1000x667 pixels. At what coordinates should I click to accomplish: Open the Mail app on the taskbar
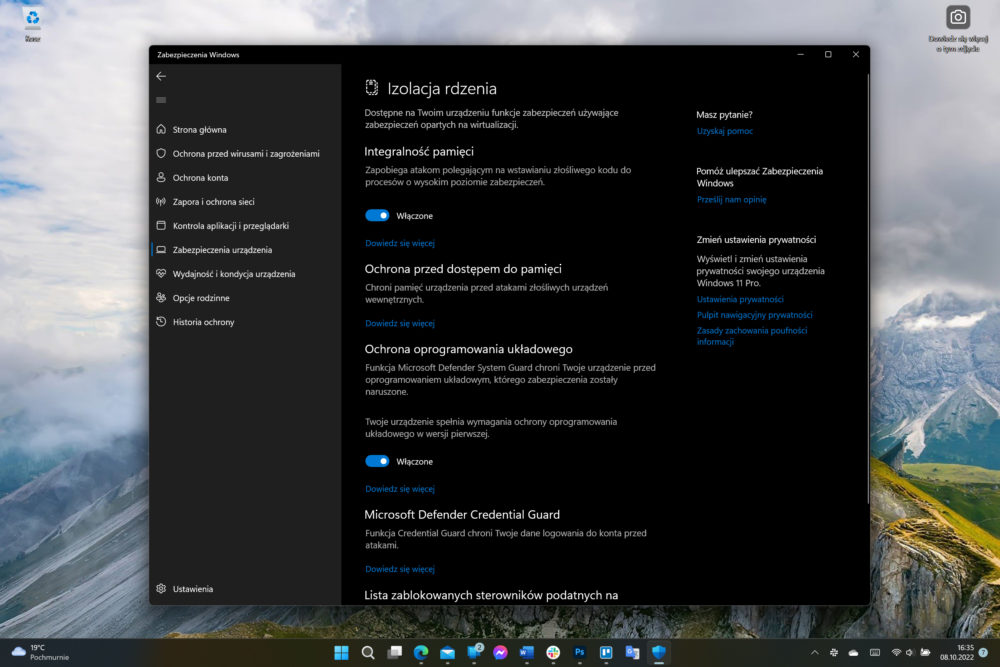point(448,652)
